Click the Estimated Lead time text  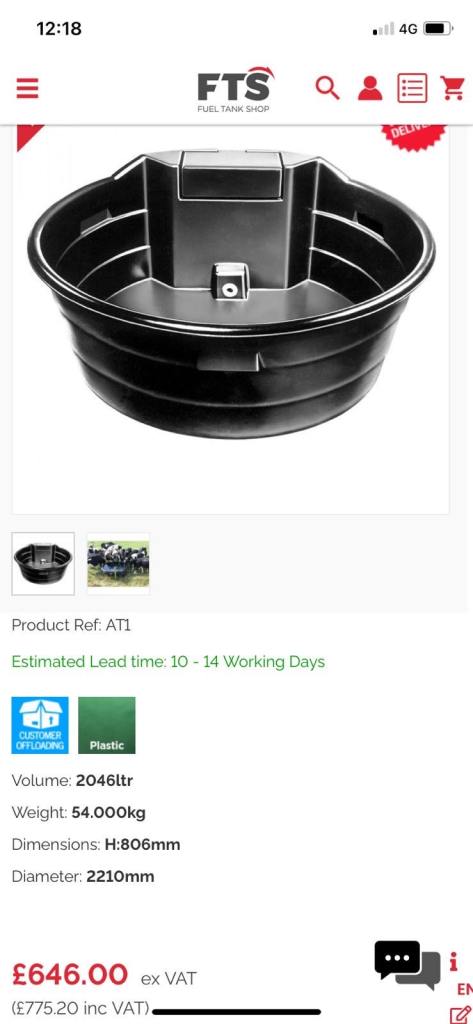pyautogui.click(x=168, y=662)
